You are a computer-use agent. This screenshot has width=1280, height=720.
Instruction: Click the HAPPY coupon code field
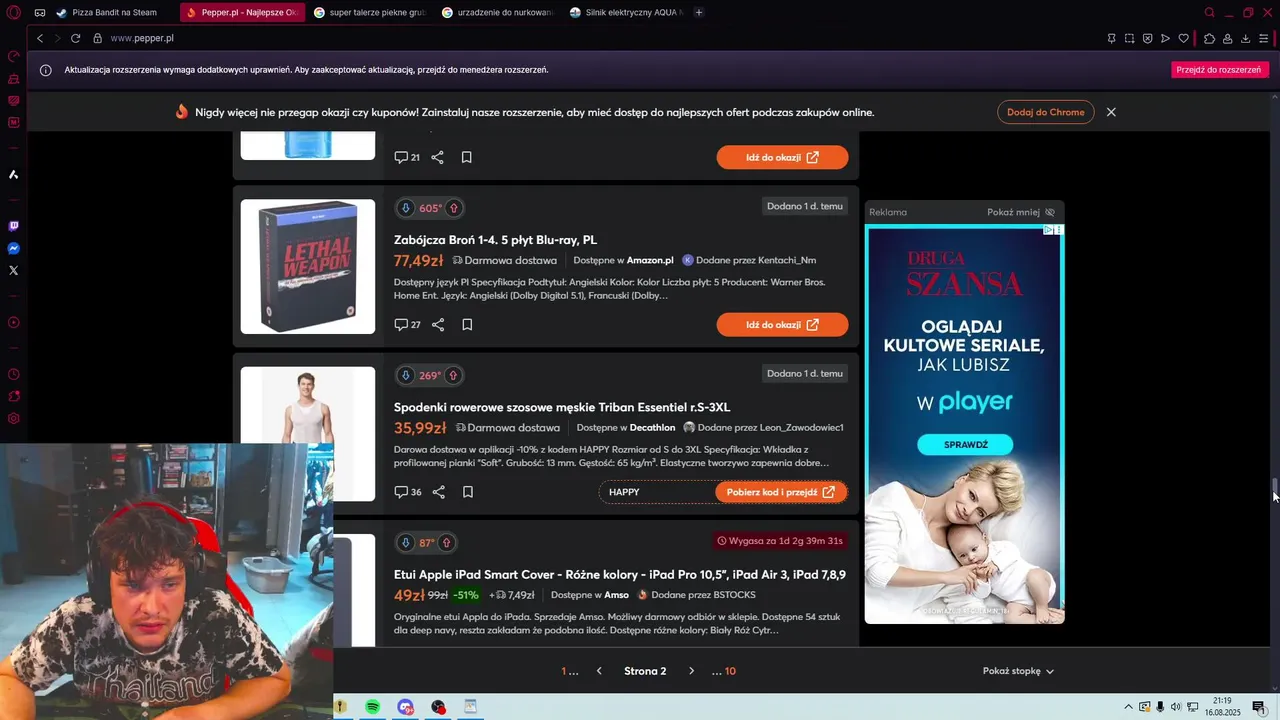656,492
